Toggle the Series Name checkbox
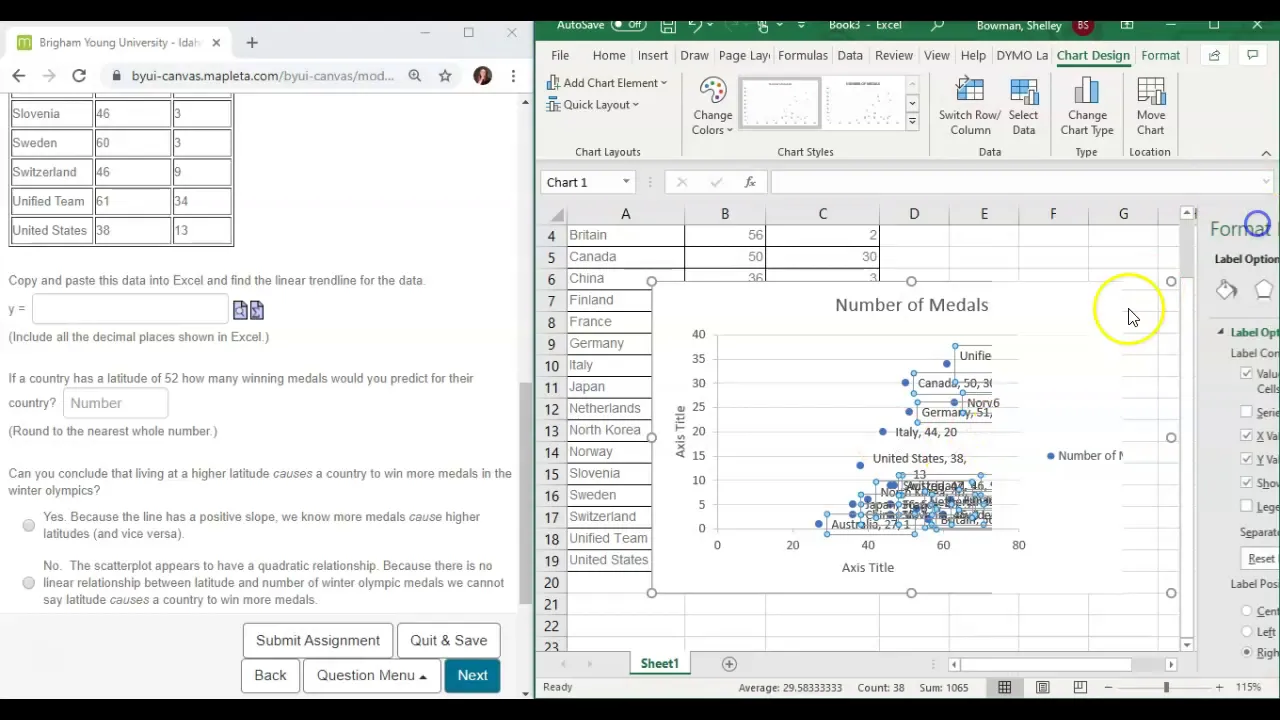Screen dimensions: 1280x720 1246,412
